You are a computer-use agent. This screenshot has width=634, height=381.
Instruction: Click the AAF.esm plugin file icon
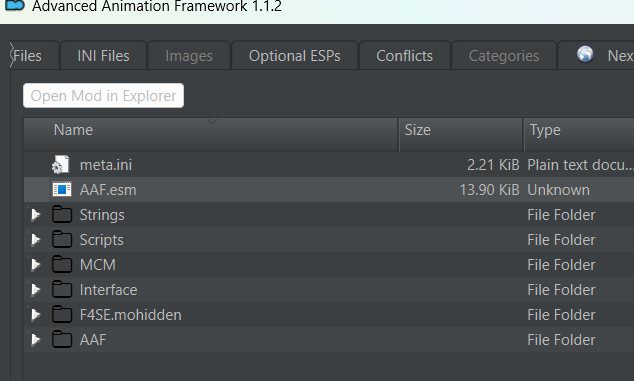click(x=62, y=189)
